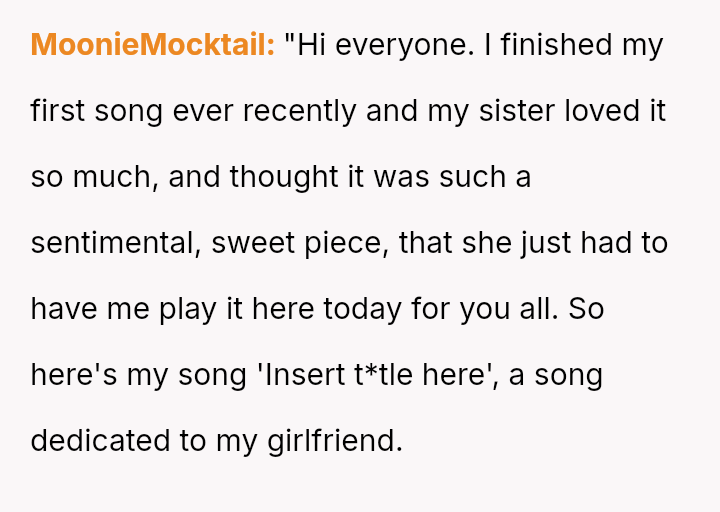720x512 pixels.
Task: Click the word "sentimental"
Action: [115, 243]
